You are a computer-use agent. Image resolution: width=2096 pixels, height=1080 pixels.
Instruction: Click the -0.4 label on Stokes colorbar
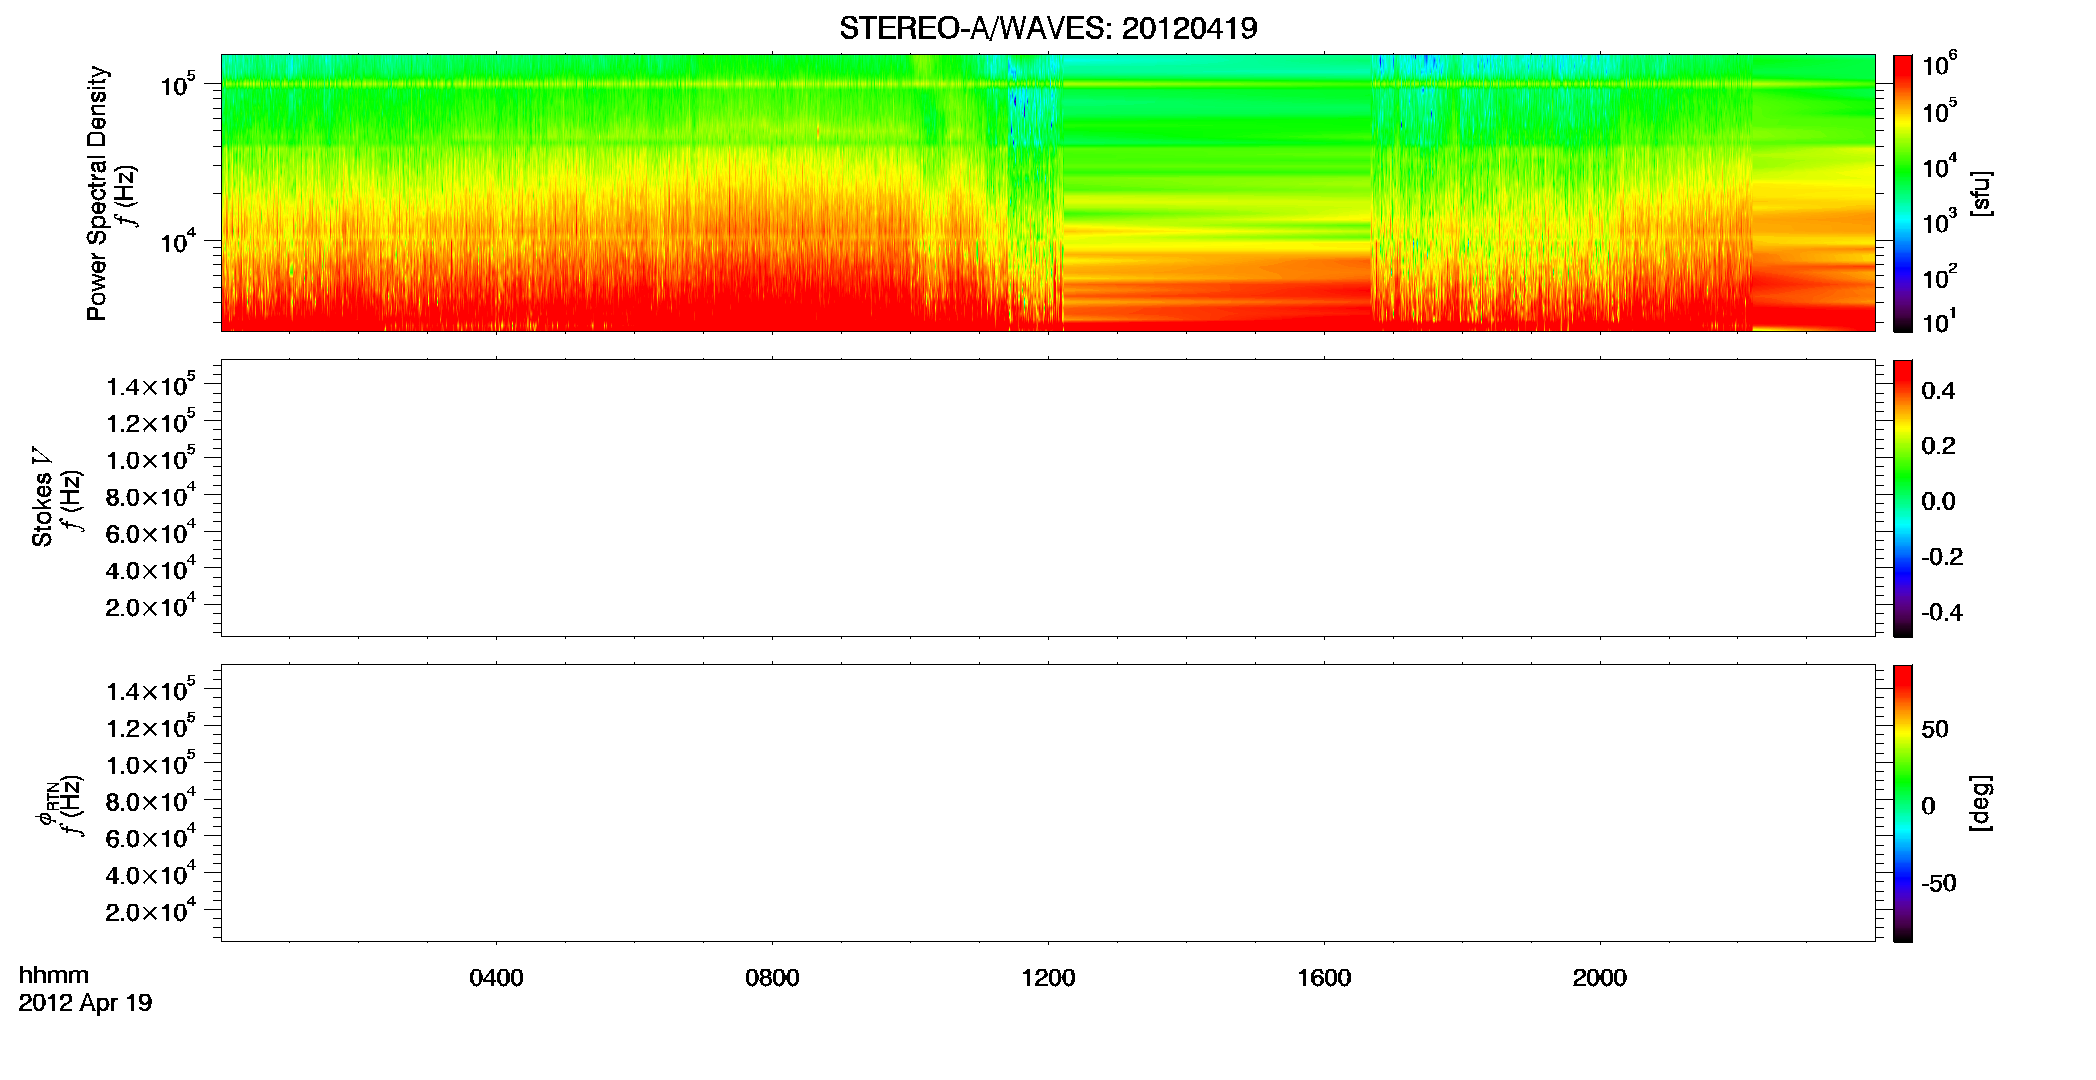click(1942, 612)
